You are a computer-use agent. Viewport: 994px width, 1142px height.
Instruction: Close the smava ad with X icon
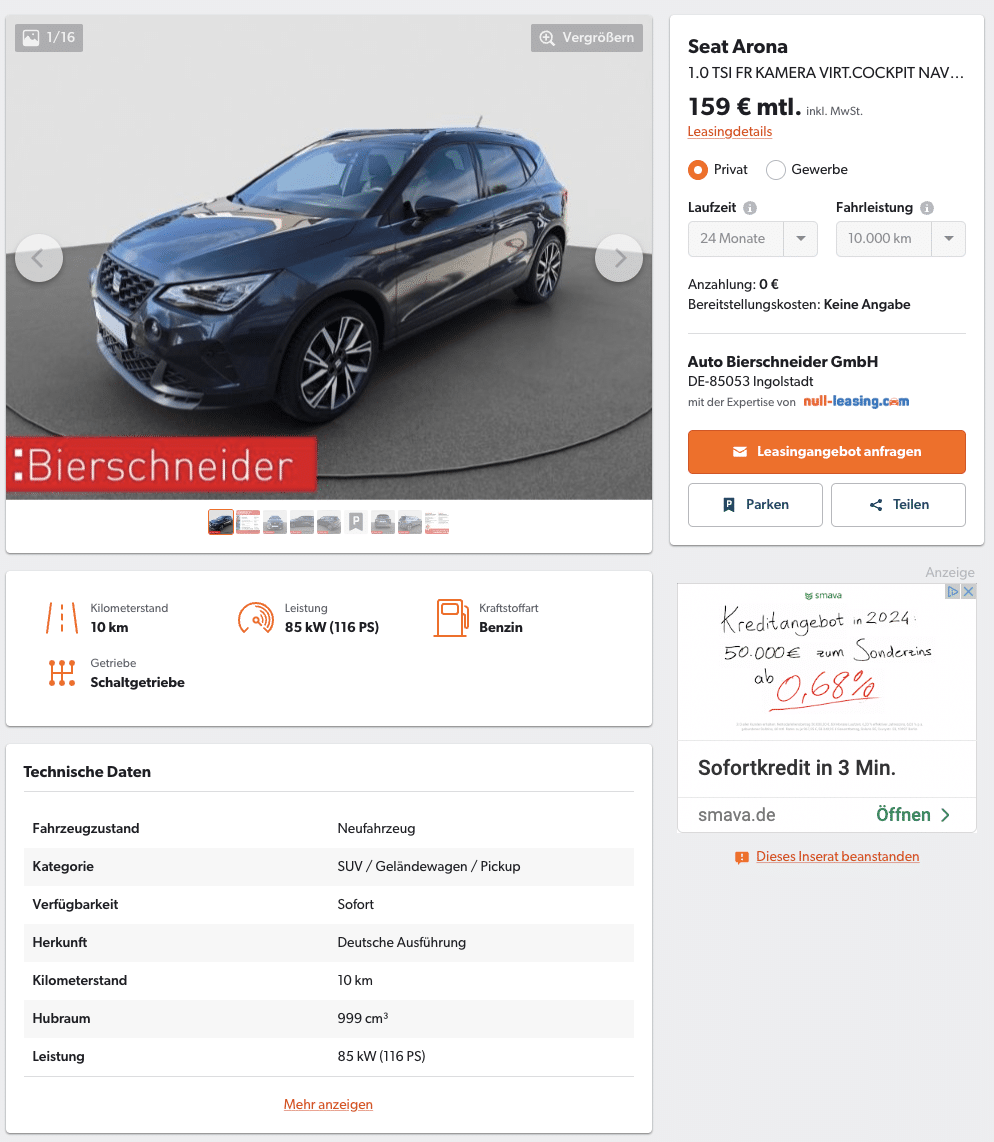click(969, 591)
